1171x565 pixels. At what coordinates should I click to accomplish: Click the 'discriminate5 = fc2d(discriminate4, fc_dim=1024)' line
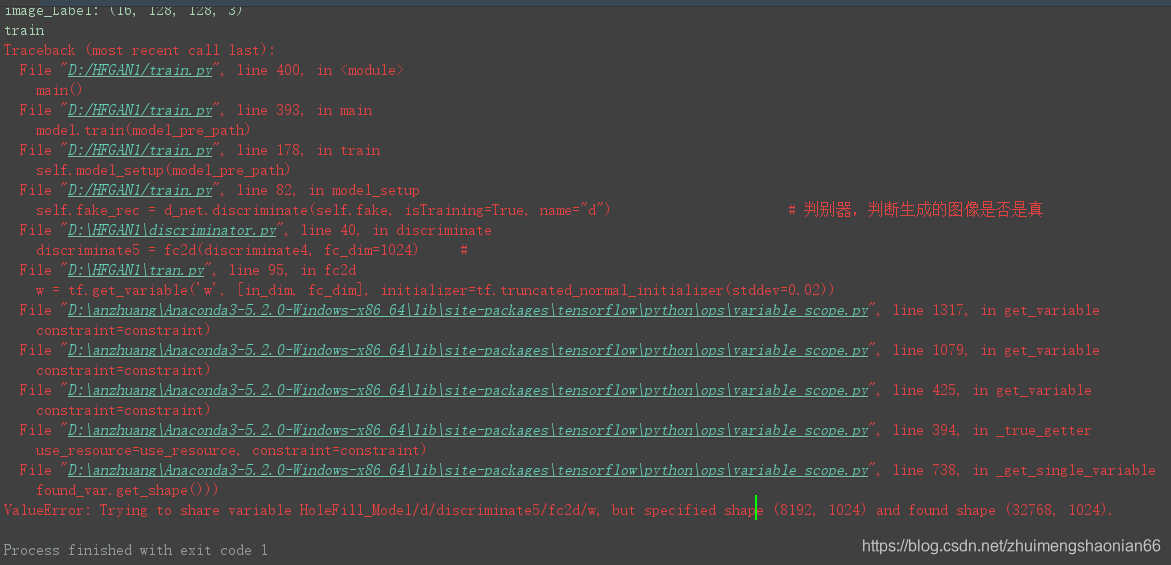[x=227, y=250]
